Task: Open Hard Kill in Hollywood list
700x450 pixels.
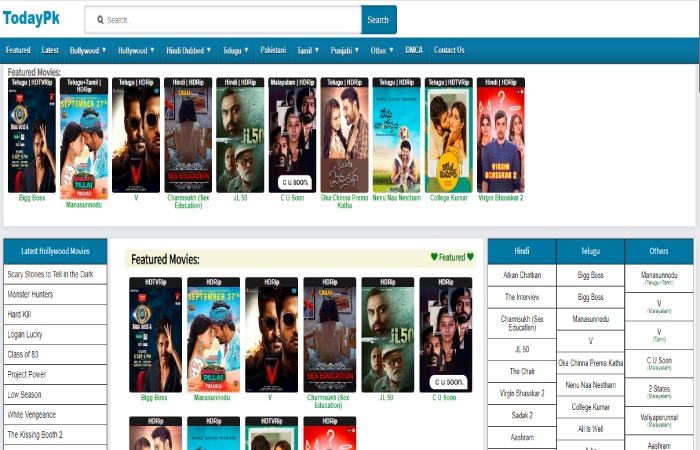Action: pos(55,315)
